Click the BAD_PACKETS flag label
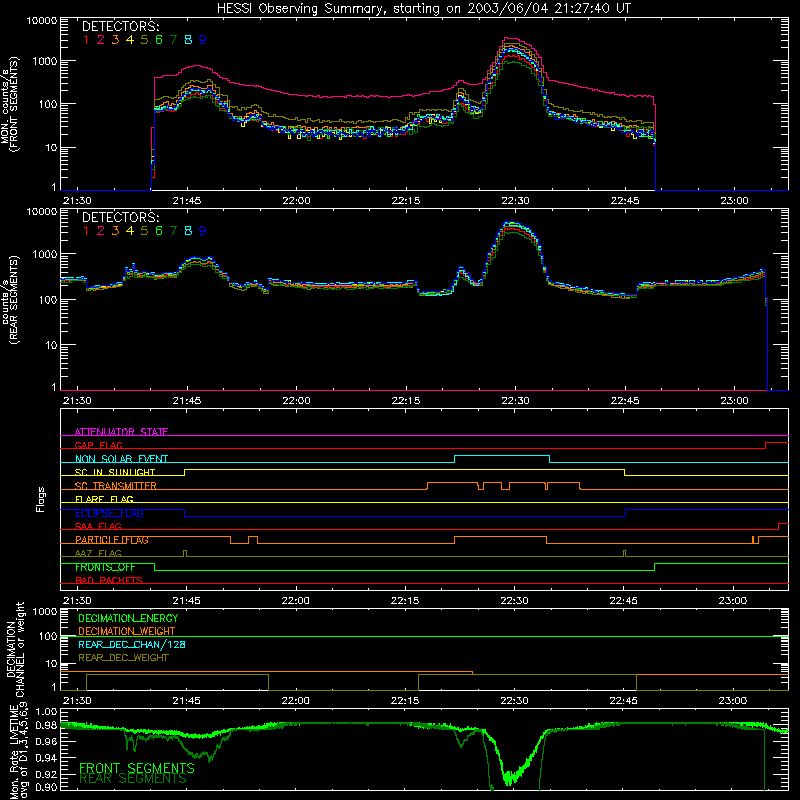 (109, 580)
